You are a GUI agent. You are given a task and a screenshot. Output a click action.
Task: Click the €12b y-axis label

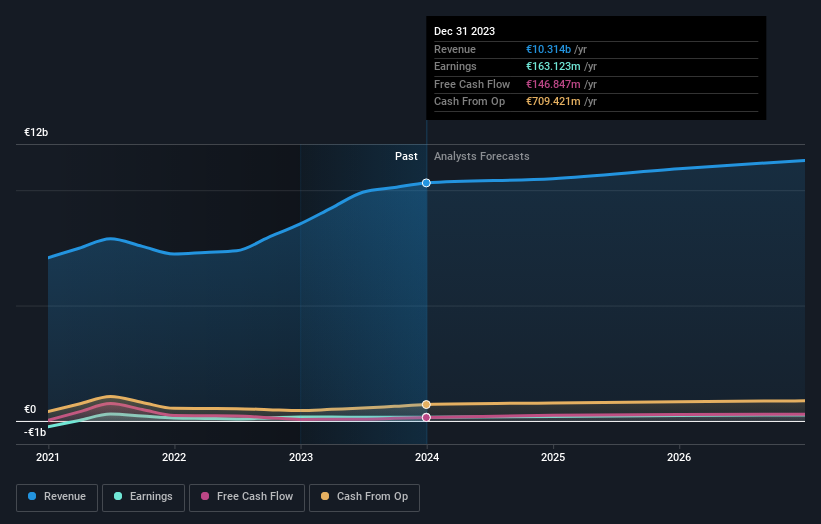tap(36, 132)
